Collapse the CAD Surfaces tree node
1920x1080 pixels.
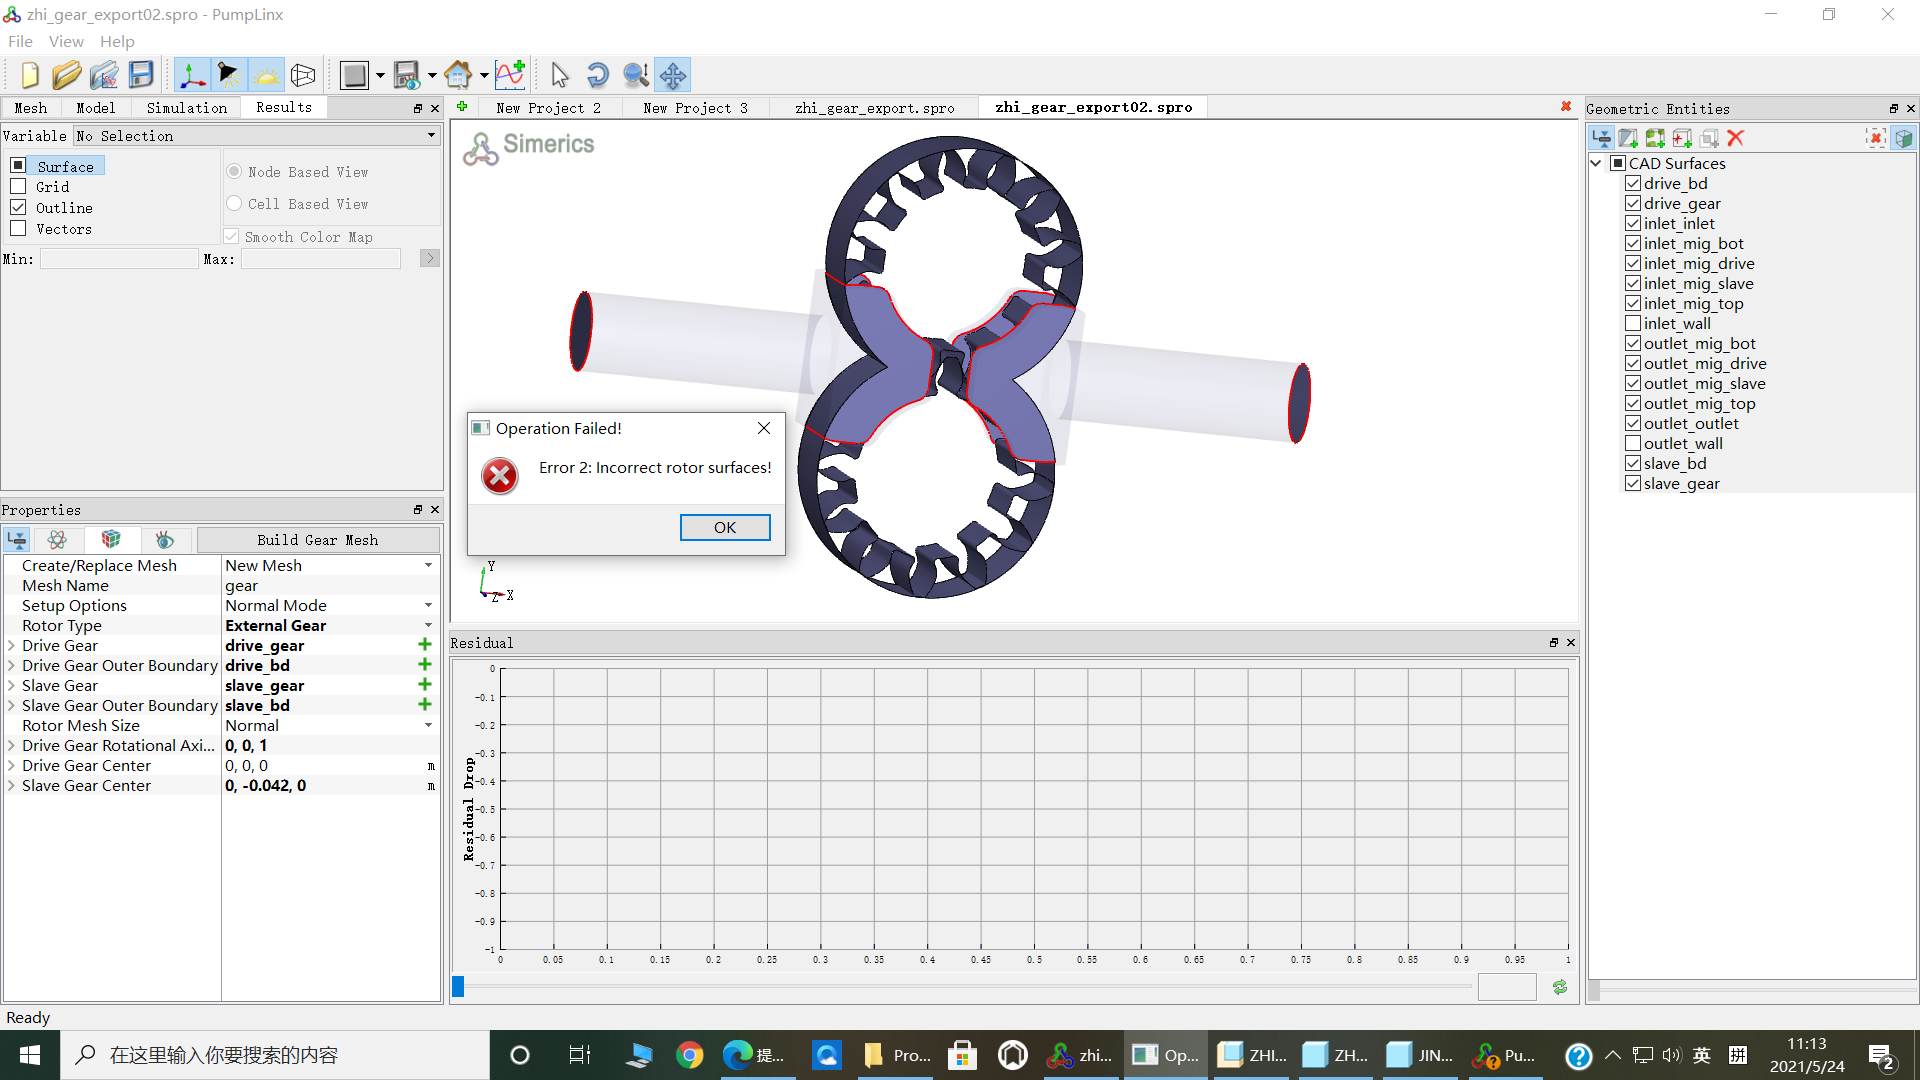pyautogui.click(x=1596, y=163)
